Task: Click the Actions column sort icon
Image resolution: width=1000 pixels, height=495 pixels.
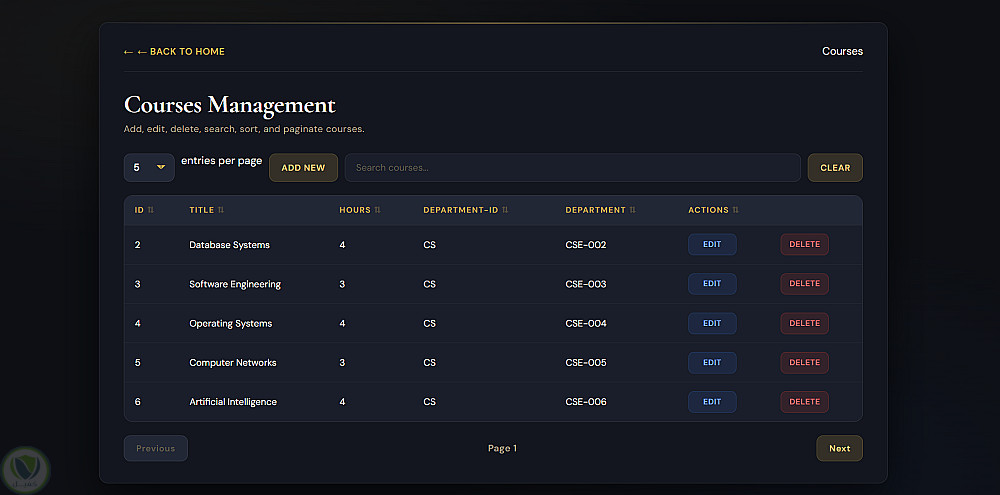Action: pos(736,210)
